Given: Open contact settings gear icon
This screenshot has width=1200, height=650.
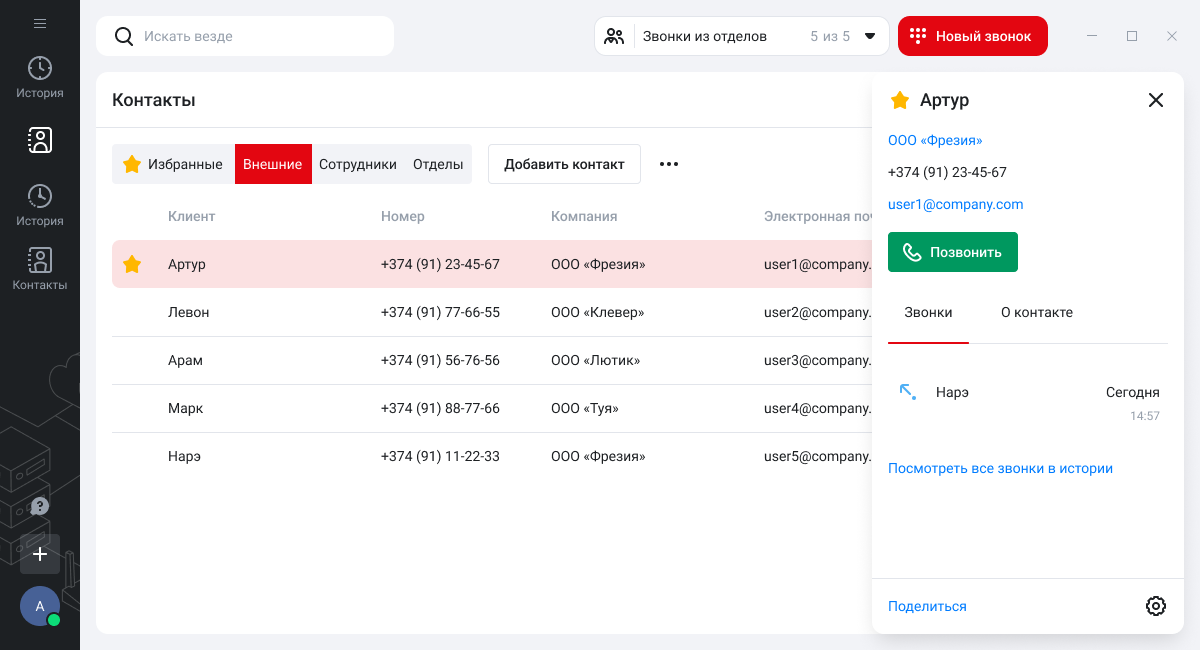Looking at the screenshot, I should (1156, 606).
